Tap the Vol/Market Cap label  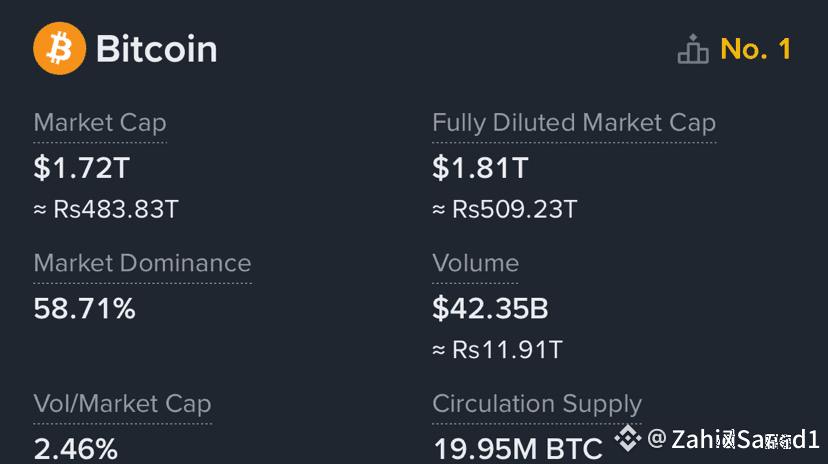point(122,404)
